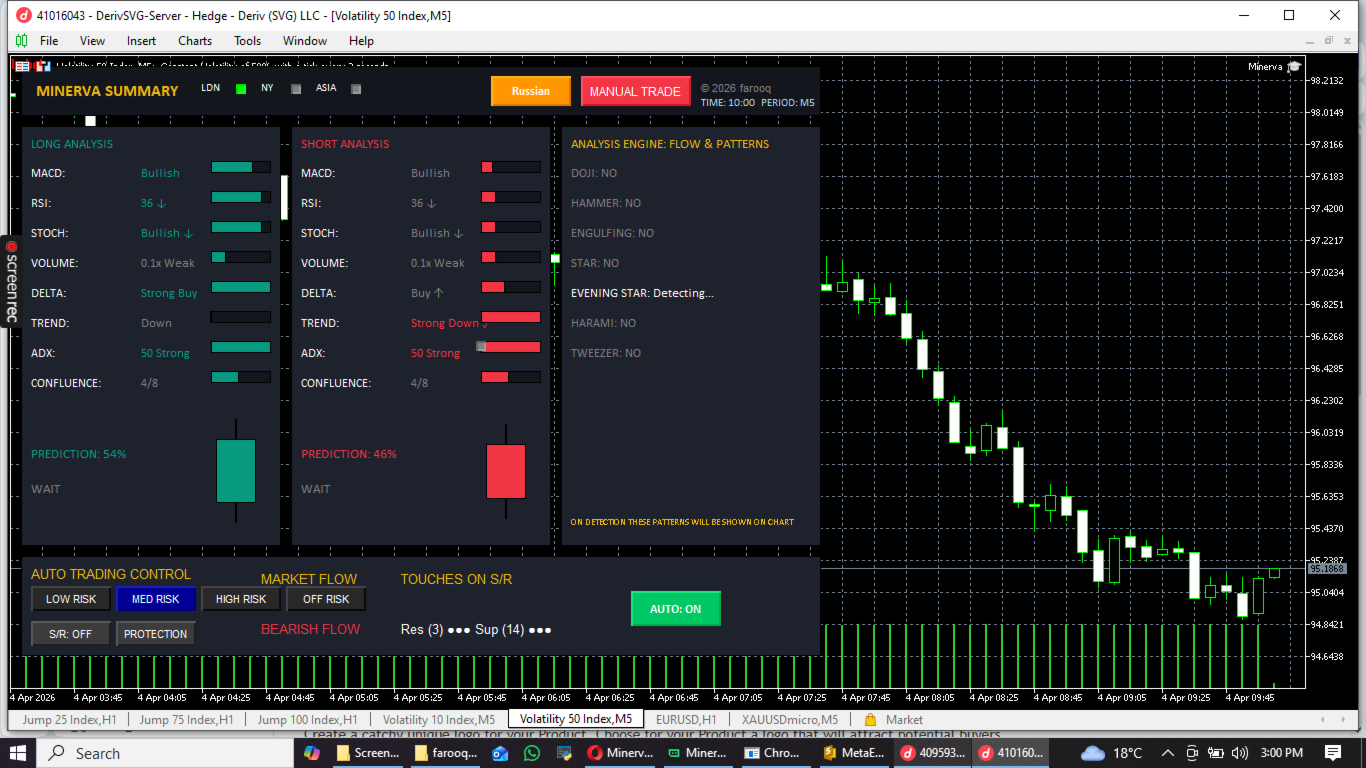This screenshot has width=1366, height=768.
Task: Select the OFF RISK option
Action: click(x=326, y=599)
